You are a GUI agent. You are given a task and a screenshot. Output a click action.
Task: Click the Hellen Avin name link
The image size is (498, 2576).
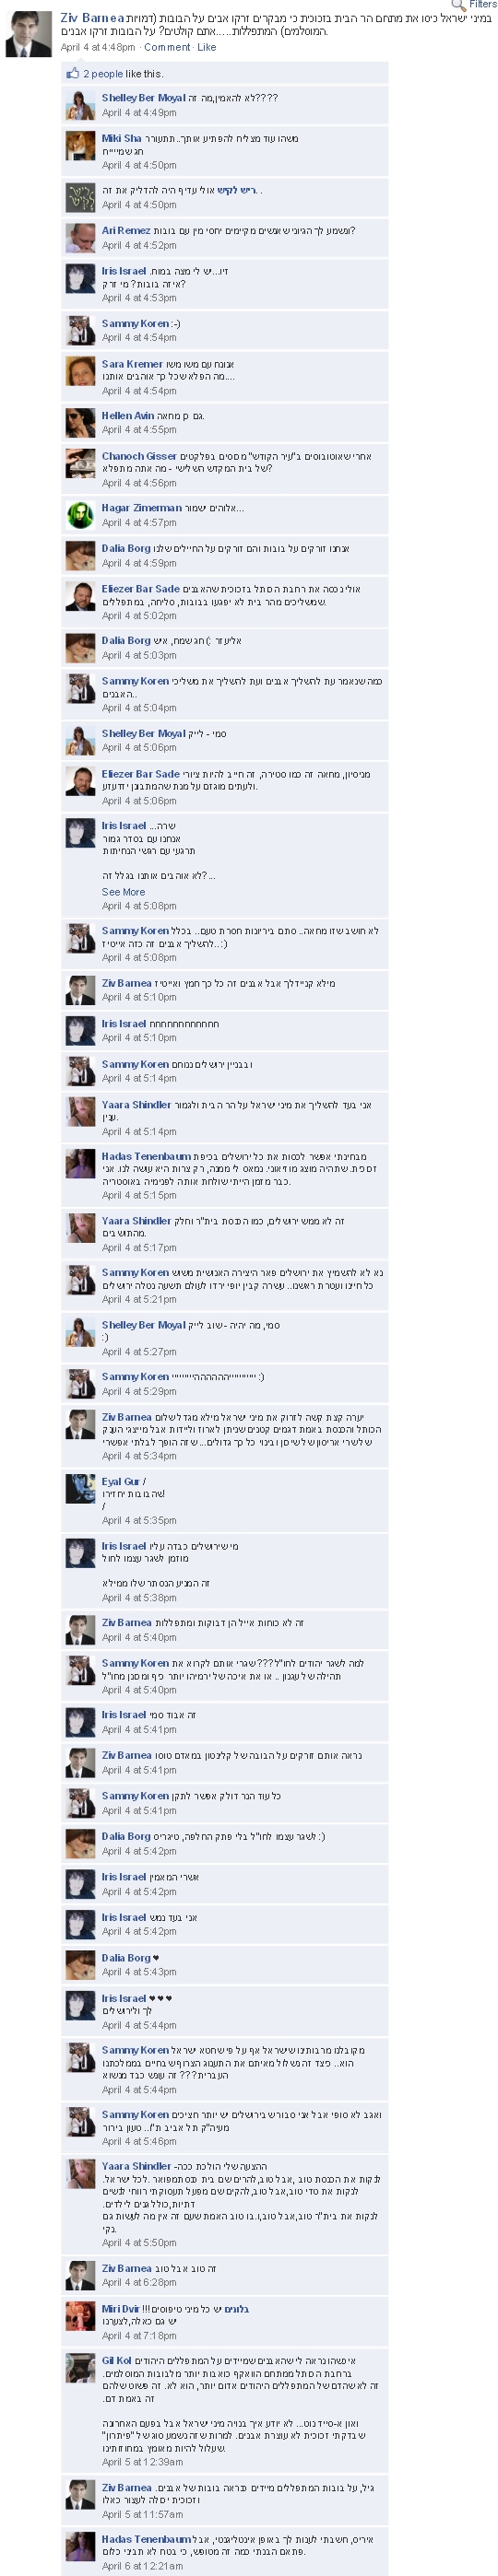128,416
